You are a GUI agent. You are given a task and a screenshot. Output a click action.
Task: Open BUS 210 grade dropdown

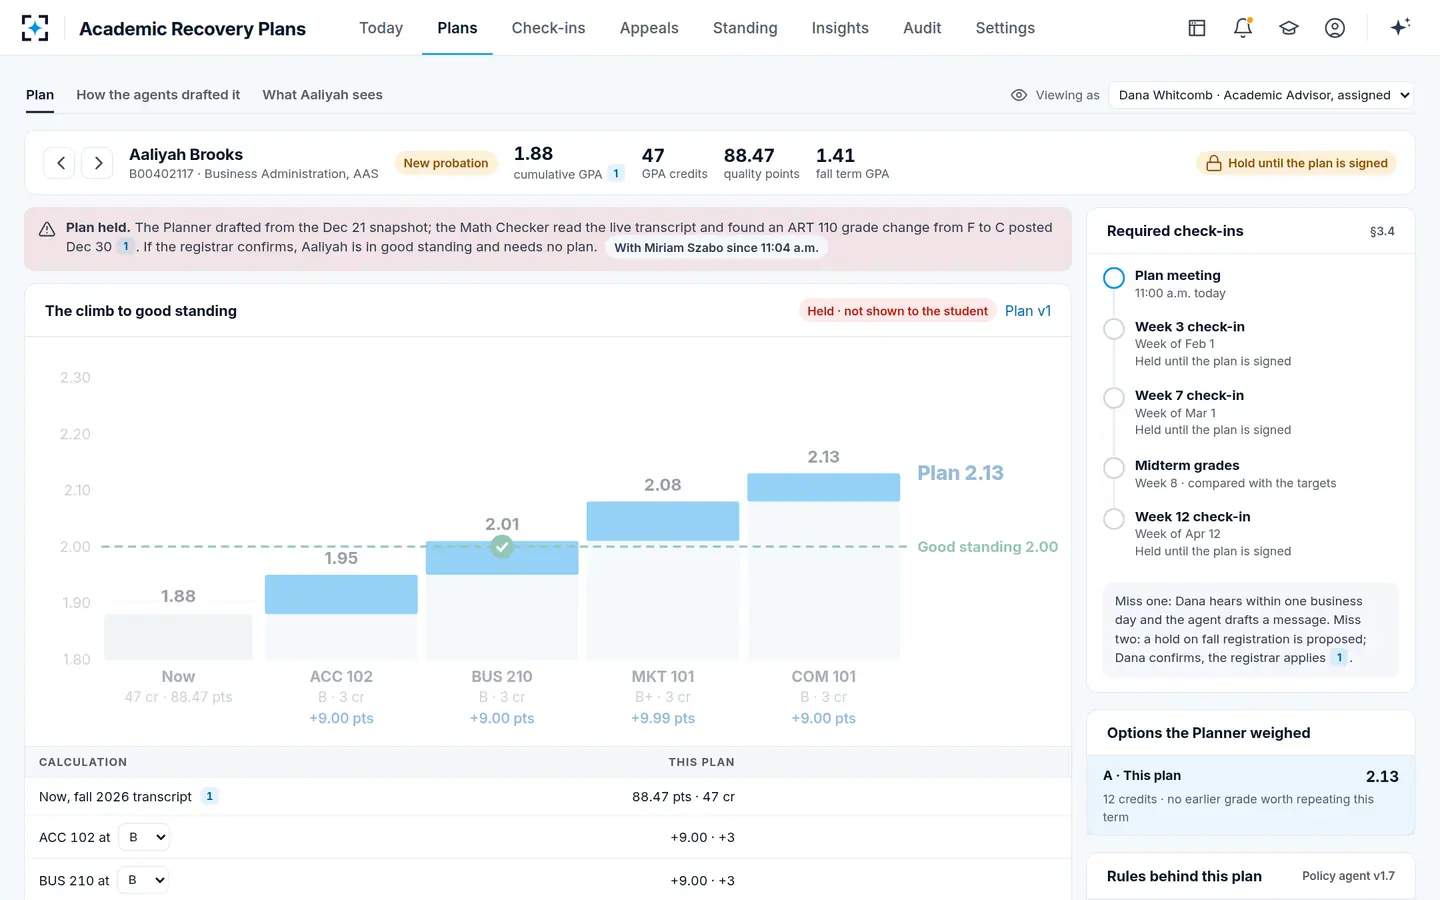click(x=143, y=880)
